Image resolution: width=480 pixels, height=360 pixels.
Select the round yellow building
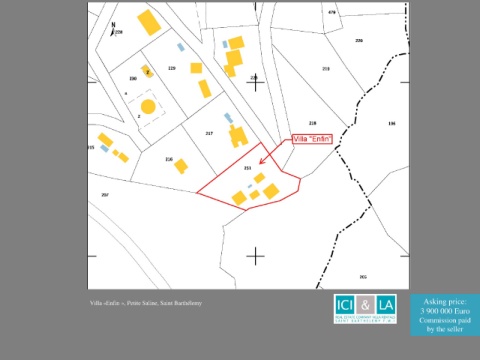click(x=148, y=106)
